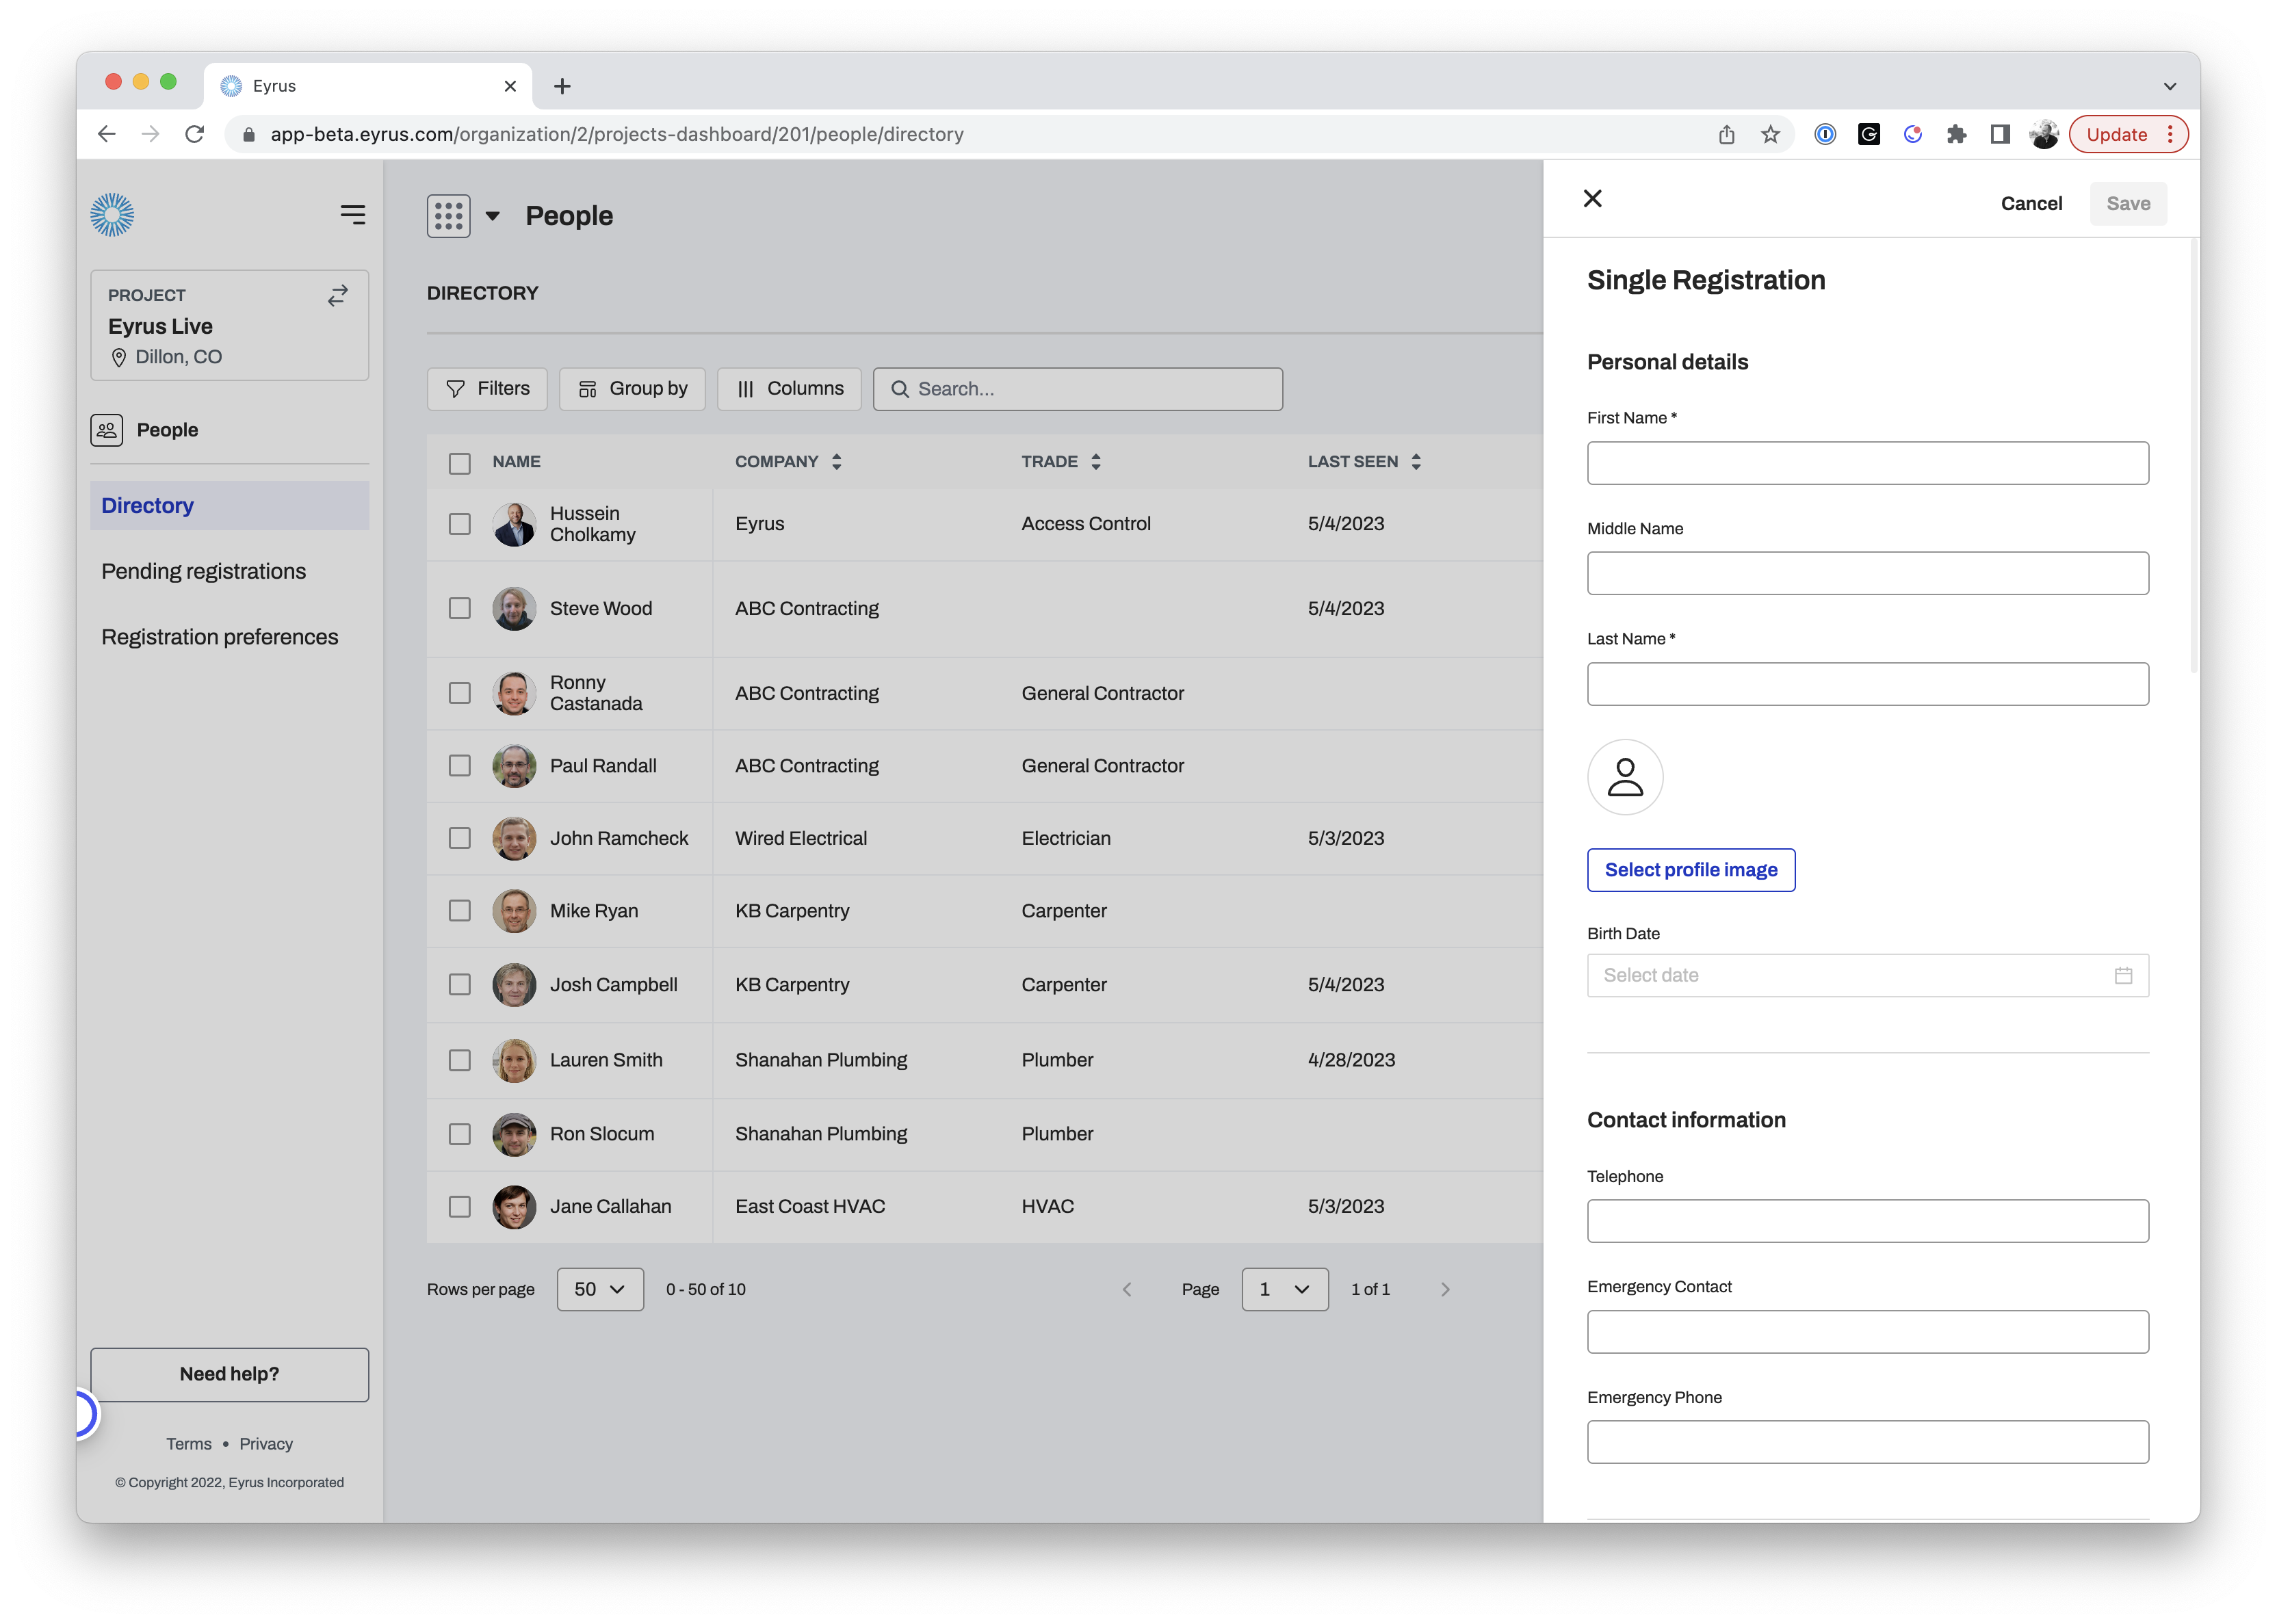Viewport: 2277px width, 1624px height.
Task: Click the directory Search field
Action: 1077,389
